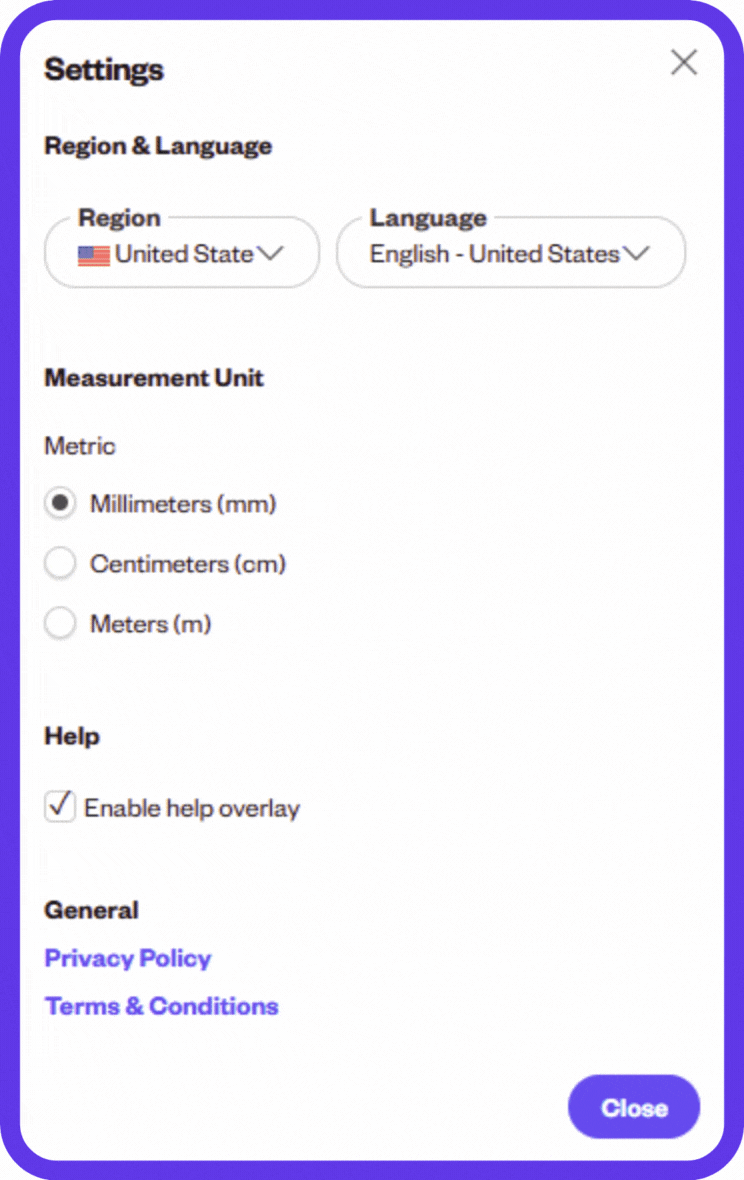Open the Terms & Conditions link

click(162, 1006)
